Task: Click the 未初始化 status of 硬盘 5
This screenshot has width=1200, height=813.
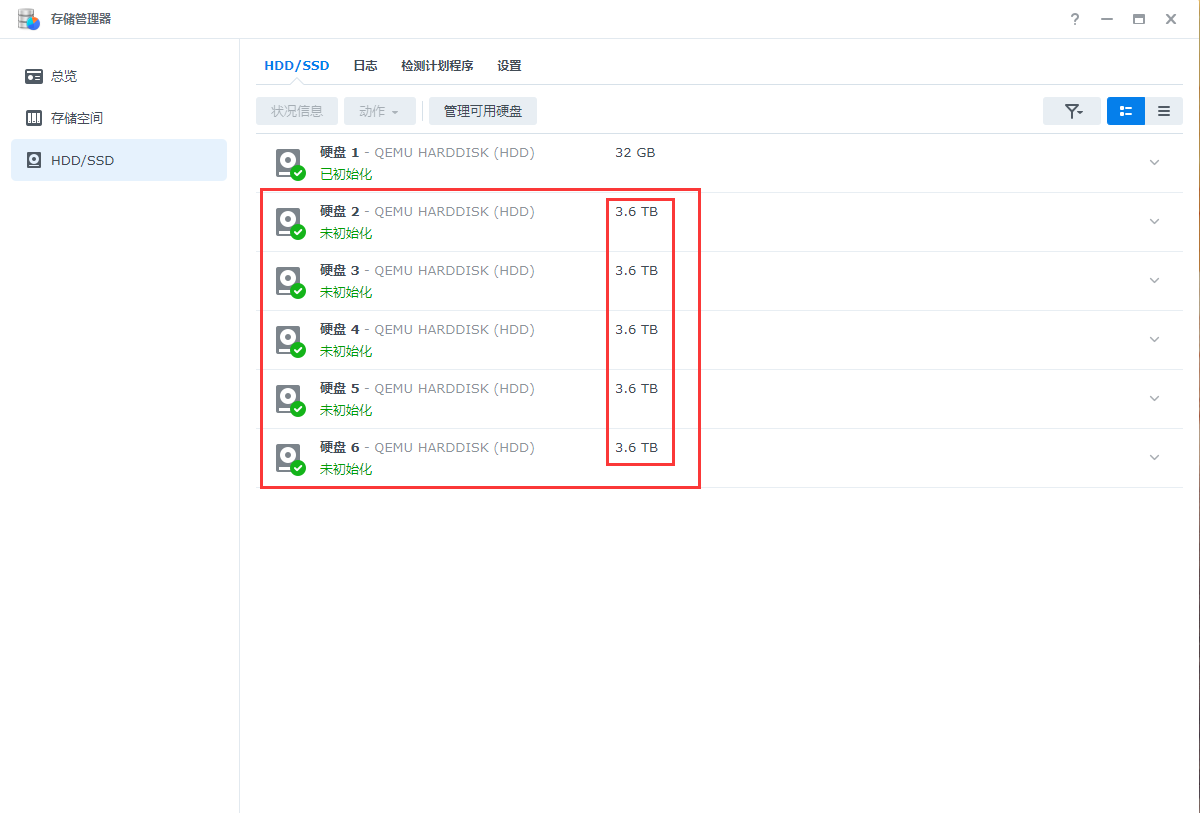Action: (x=345, y=409)
